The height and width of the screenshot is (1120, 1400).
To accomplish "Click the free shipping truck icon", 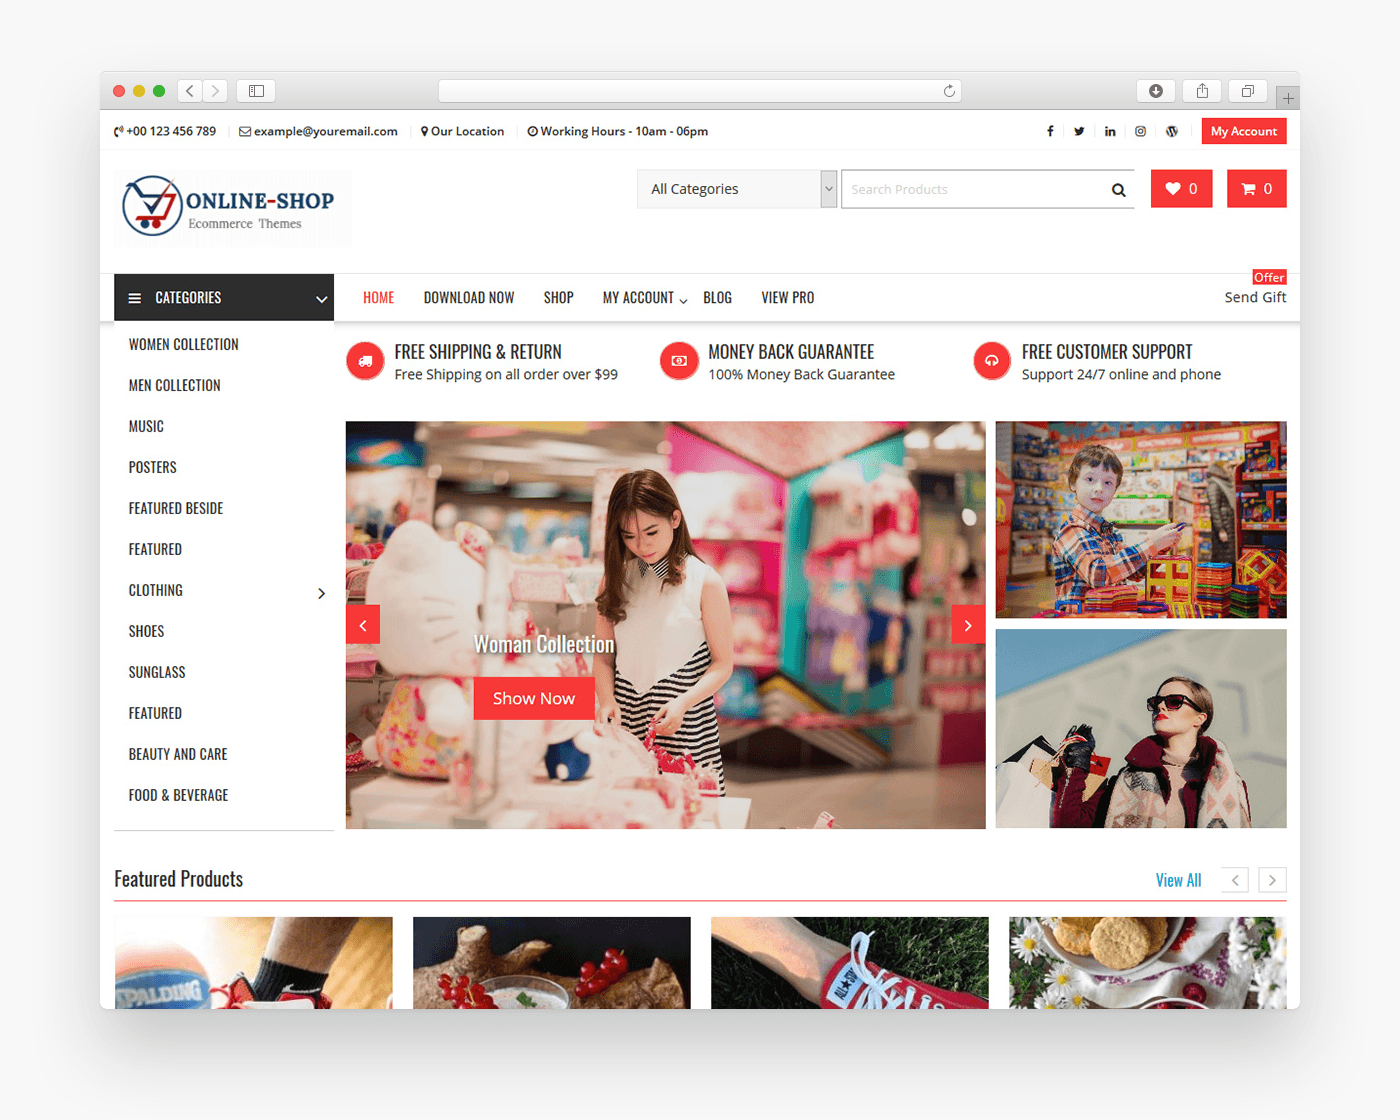I will (365, 361).
